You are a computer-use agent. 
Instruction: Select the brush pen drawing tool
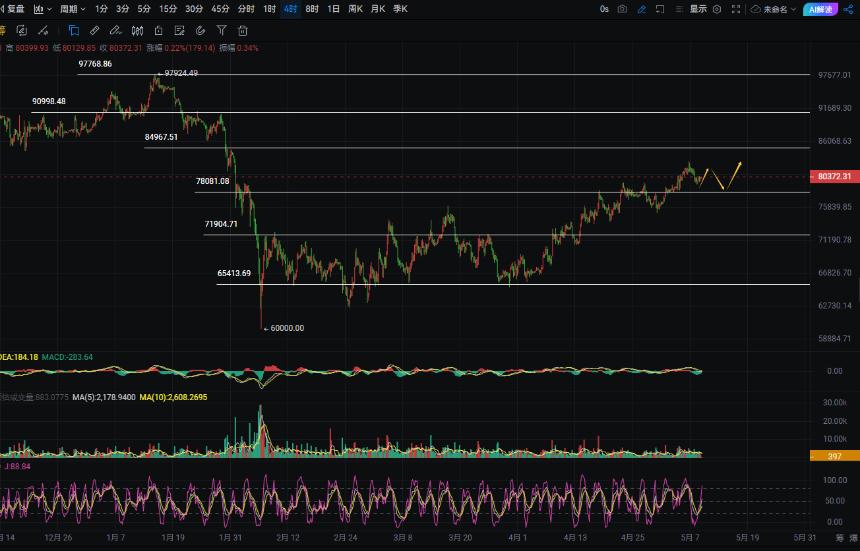click(115, 31)
